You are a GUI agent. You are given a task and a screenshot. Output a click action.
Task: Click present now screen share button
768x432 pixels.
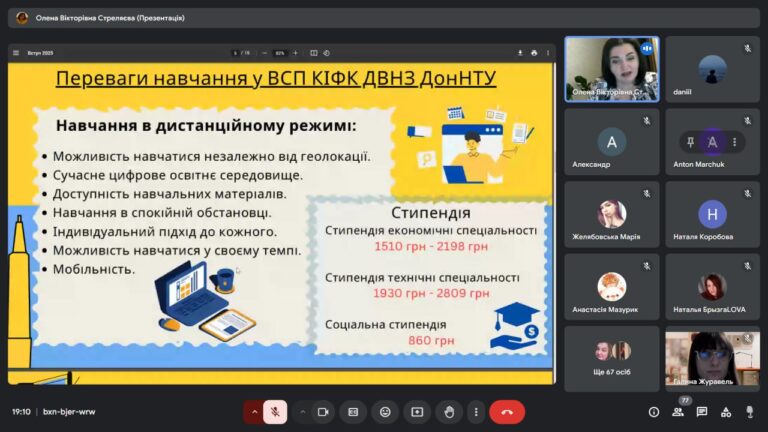coord(417,412)
